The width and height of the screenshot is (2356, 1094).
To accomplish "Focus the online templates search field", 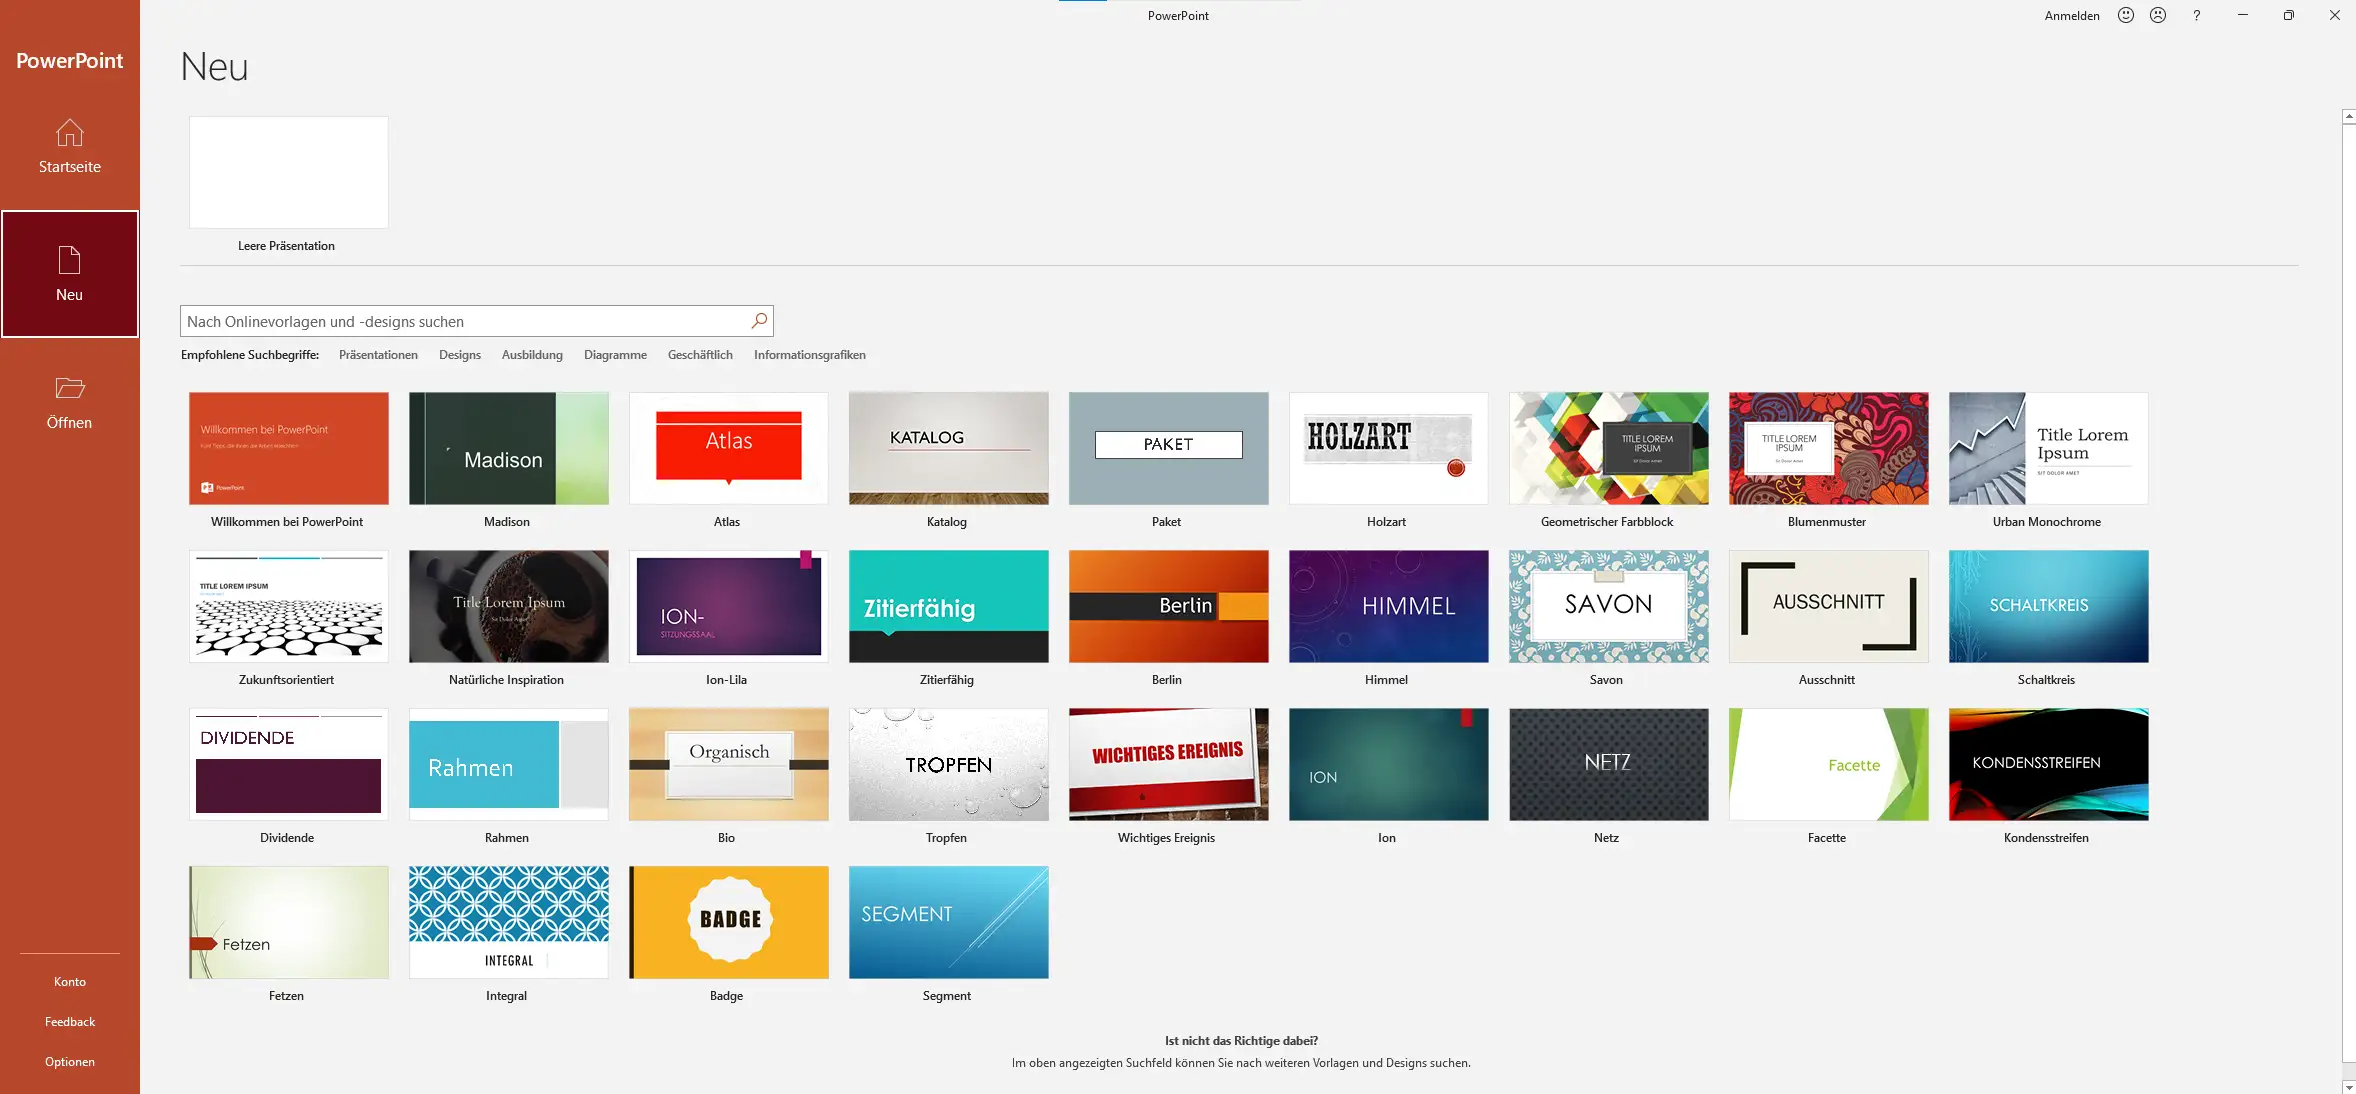I will coord(460,321).
